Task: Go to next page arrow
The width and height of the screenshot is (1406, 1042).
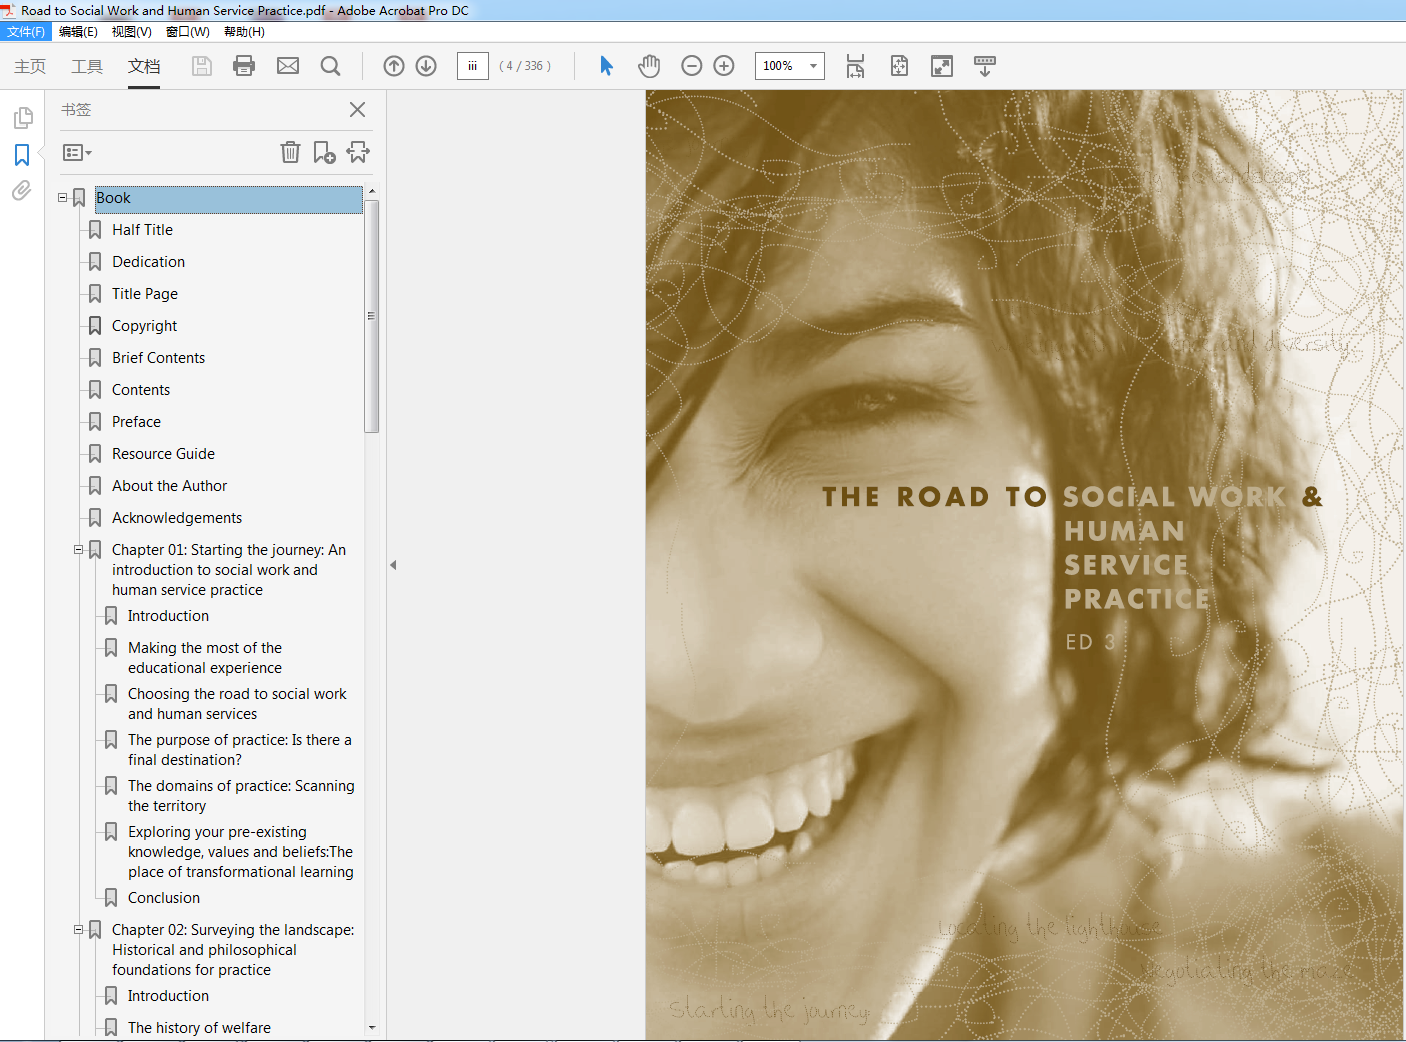Action: tap(426, 66)
